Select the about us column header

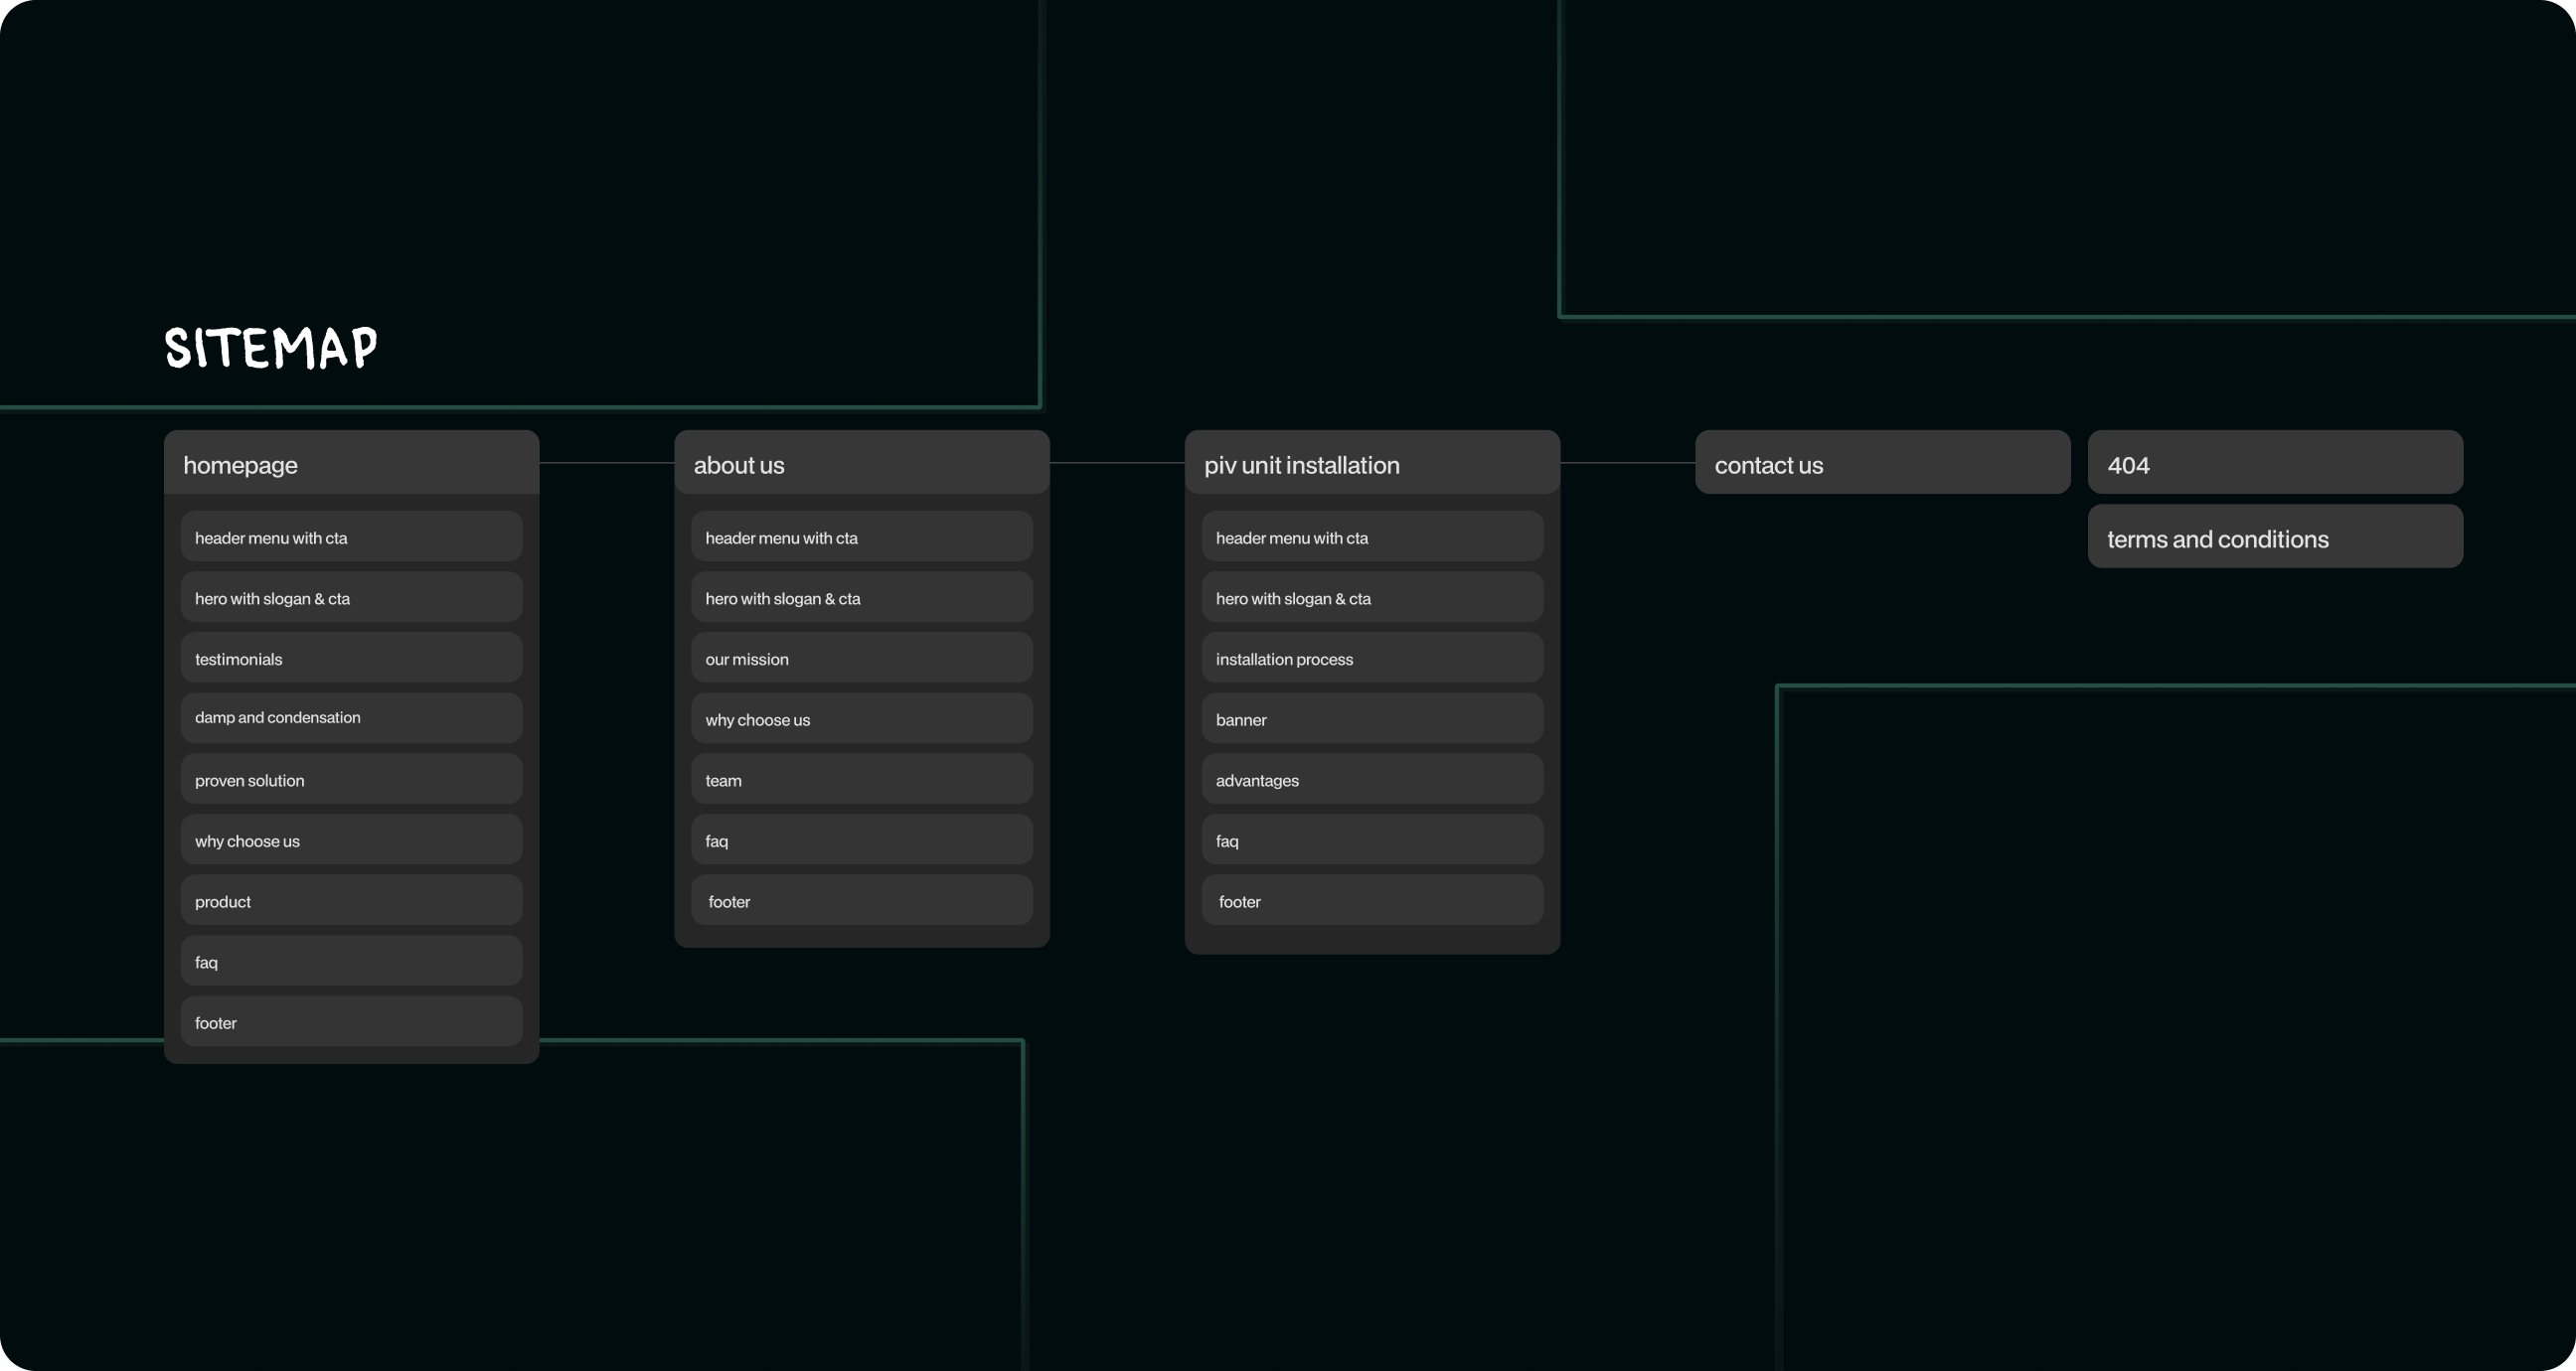[x=862, y=463]
